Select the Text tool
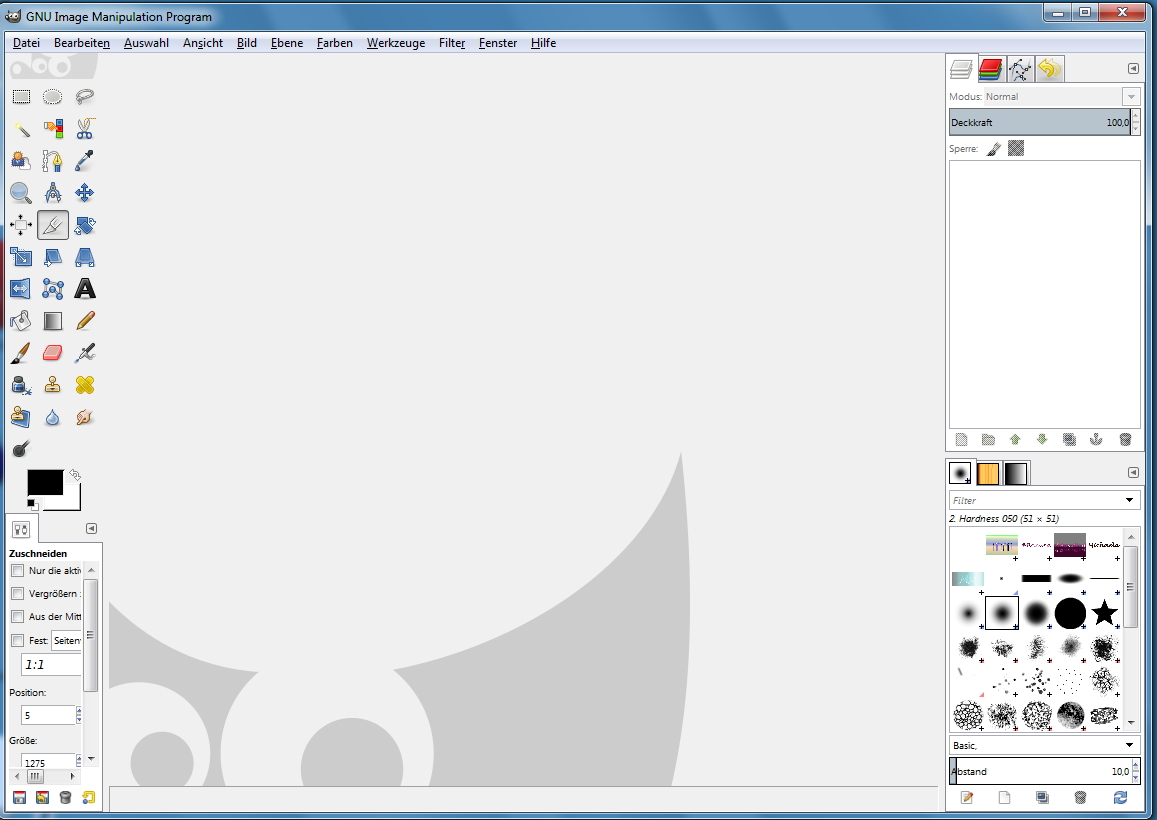The image size is (1157, 820). pyautogui.click(x=85, y=289)
